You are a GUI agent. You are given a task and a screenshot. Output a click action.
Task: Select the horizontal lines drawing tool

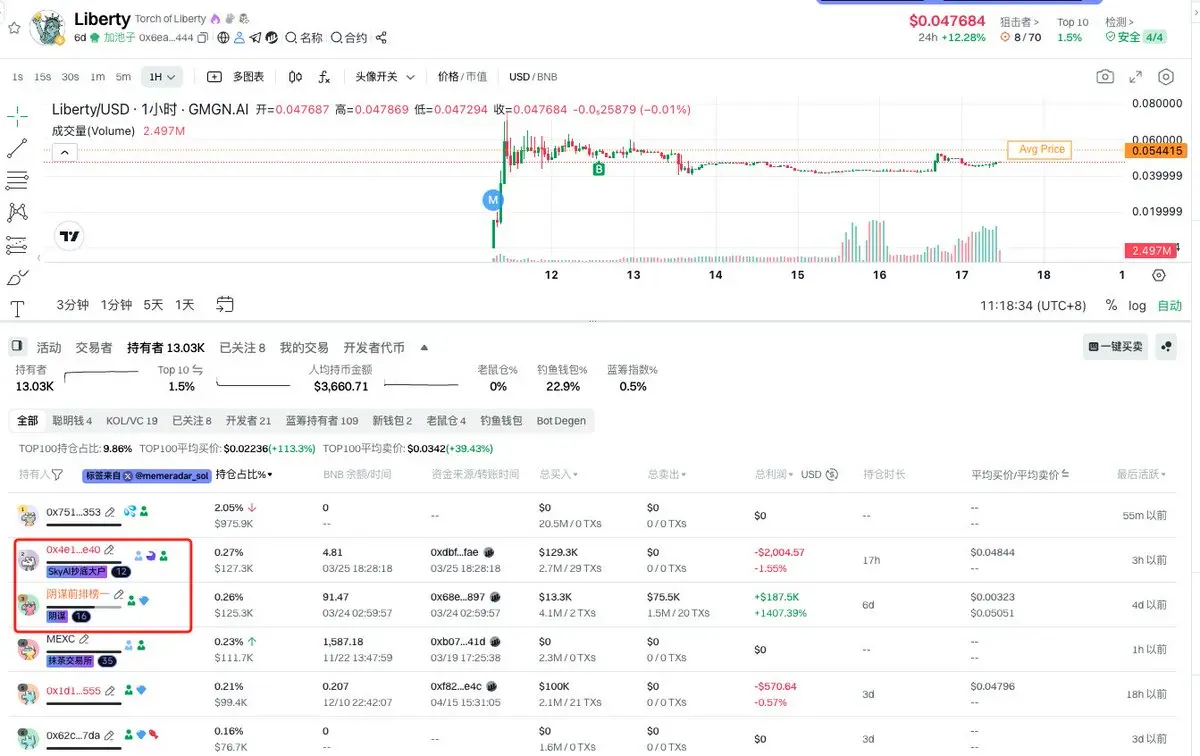(17, 180)
